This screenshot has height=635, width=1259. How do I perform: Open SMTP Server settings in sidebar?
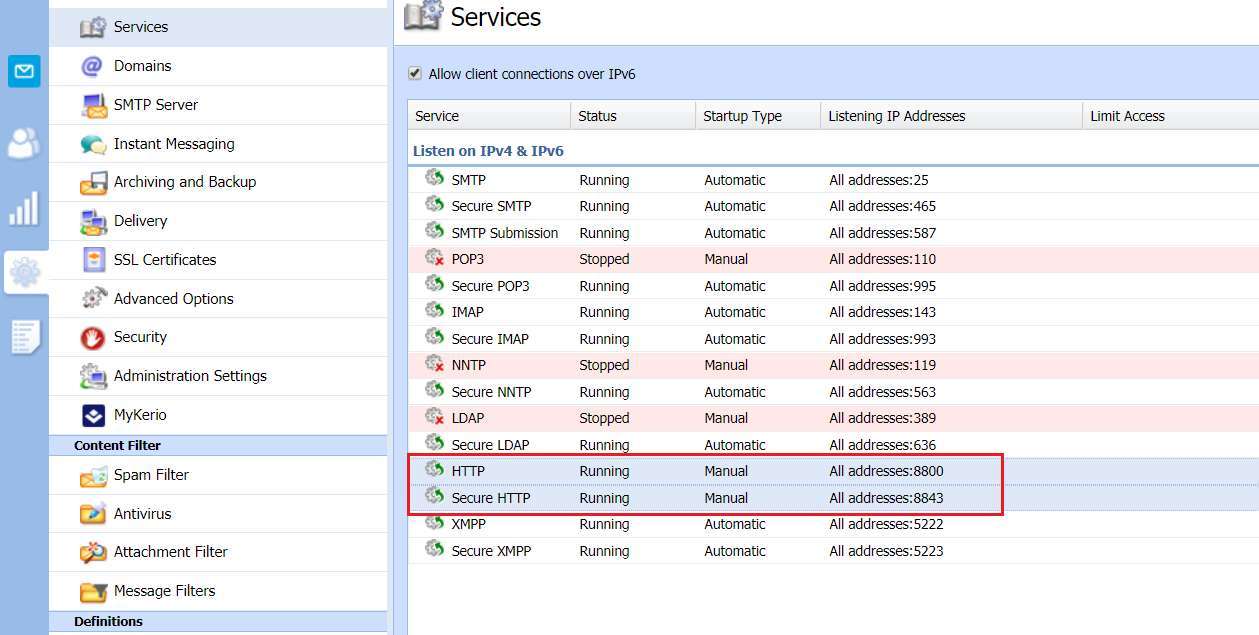(218, 105)
